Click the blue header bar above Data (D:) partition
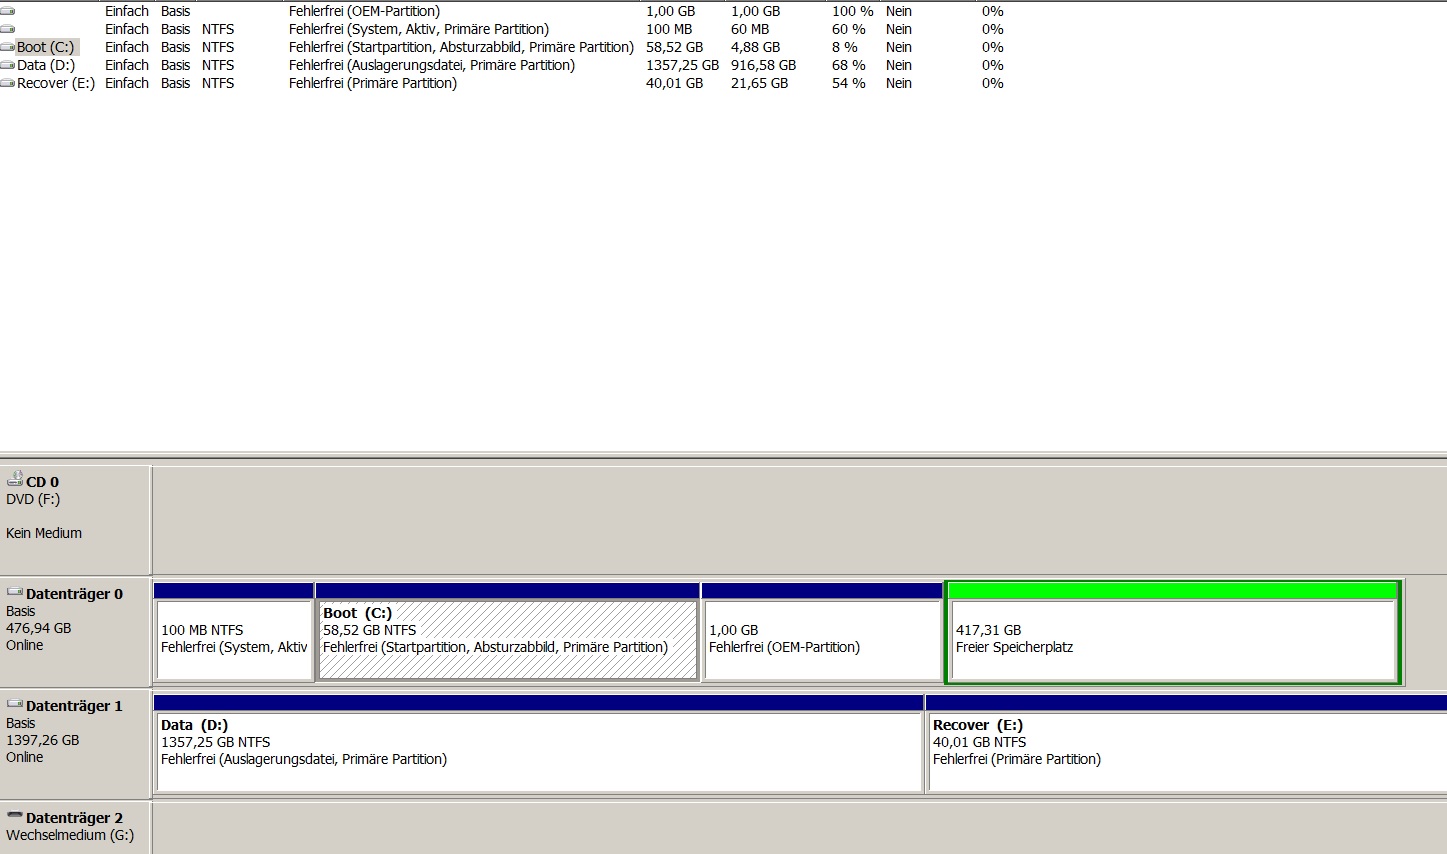 [x=539, y=703]
